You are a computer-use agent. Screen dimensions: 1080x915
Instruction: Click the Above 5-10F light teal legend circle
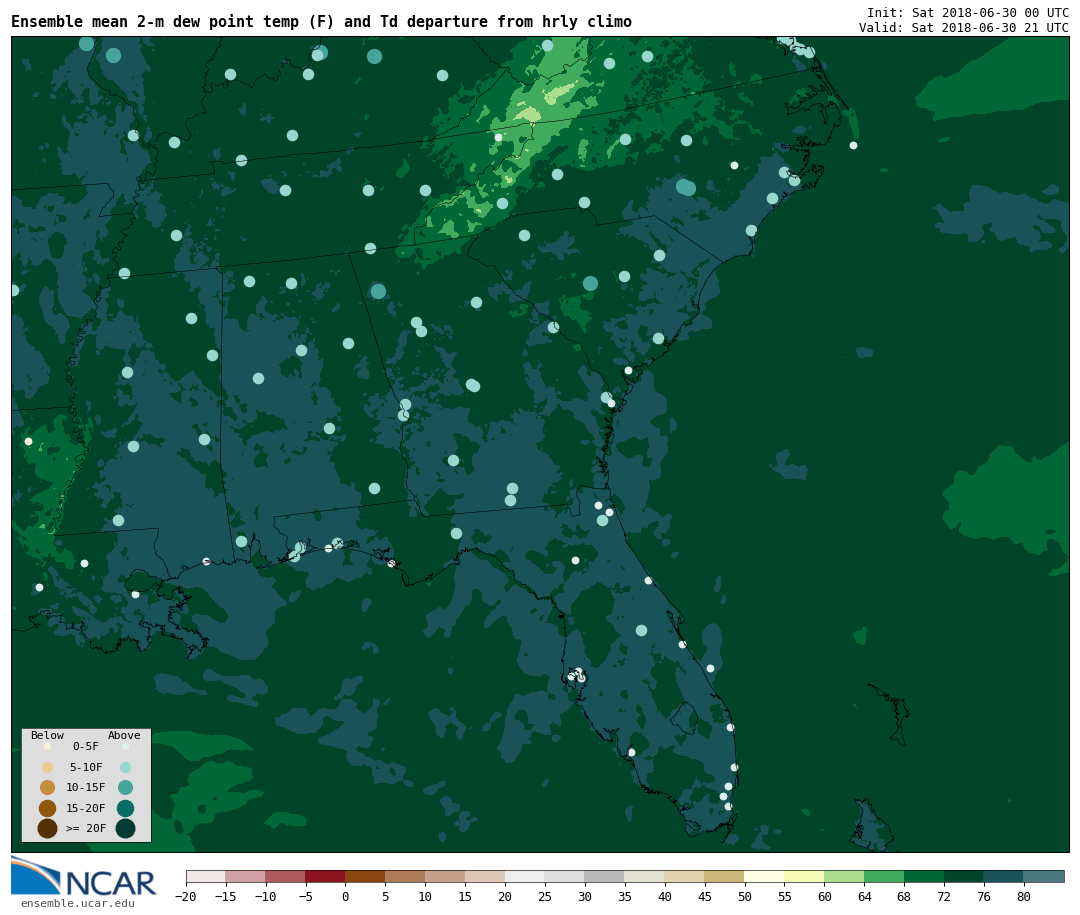125,767
